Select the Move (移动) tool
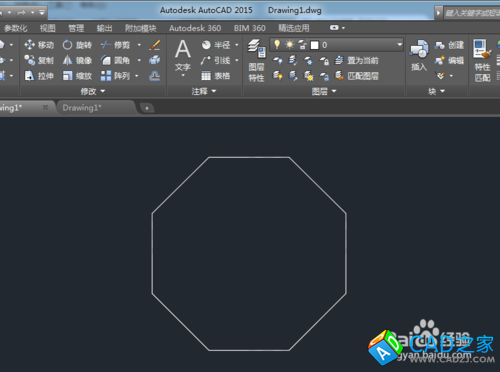The image size is (500, 372). (39, 45)
